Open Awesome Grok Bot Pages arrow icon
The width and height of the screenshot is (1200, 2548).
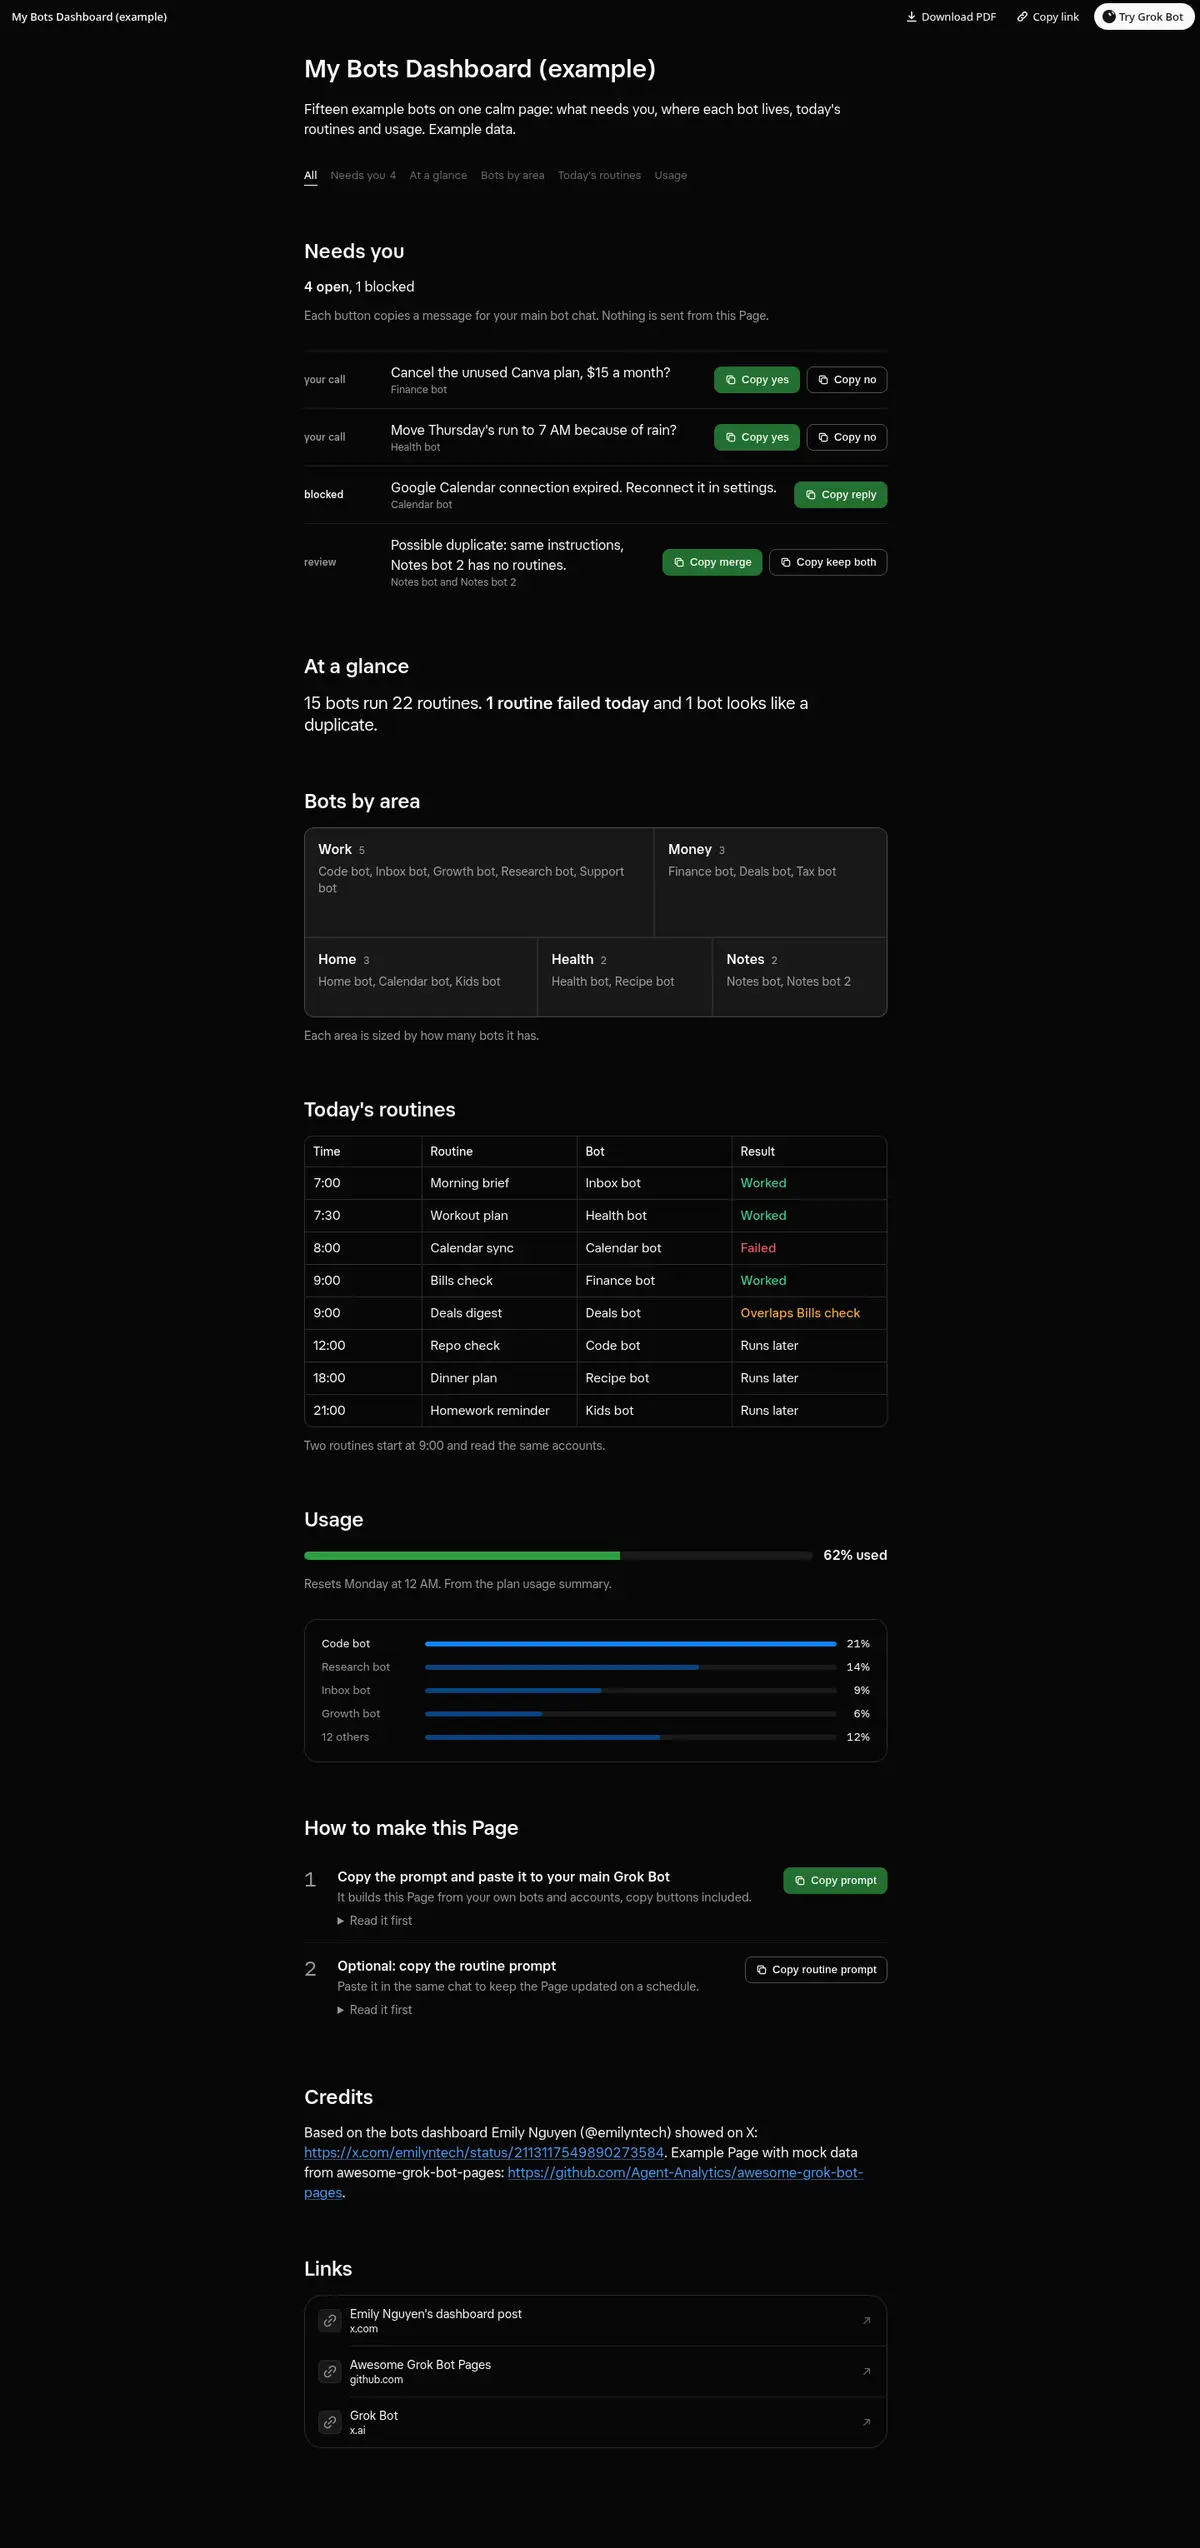point(866,2371)
